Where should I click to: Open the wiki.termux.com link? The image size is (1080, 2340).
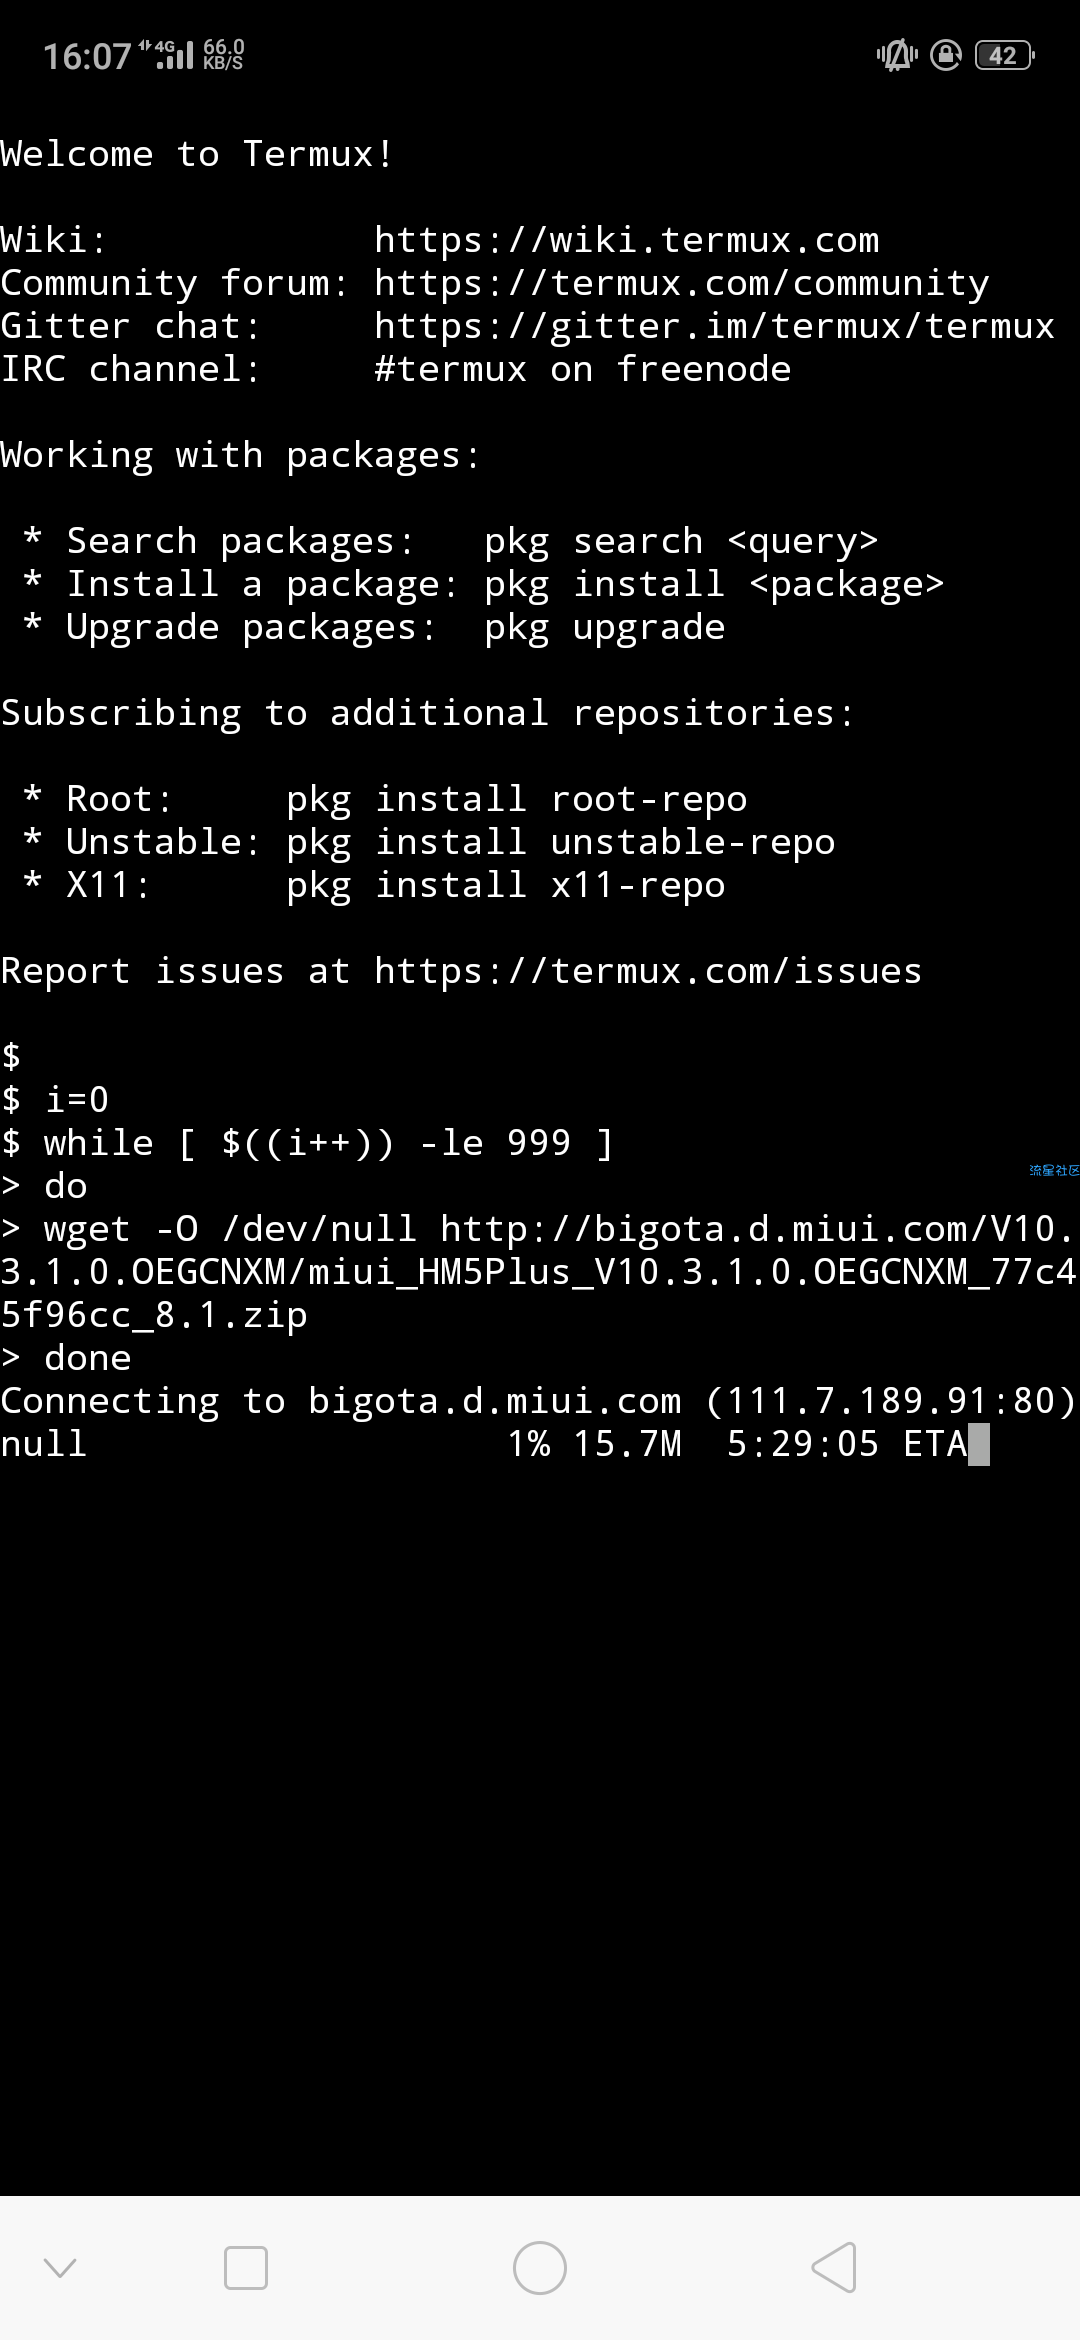click(x=626, y=240)
